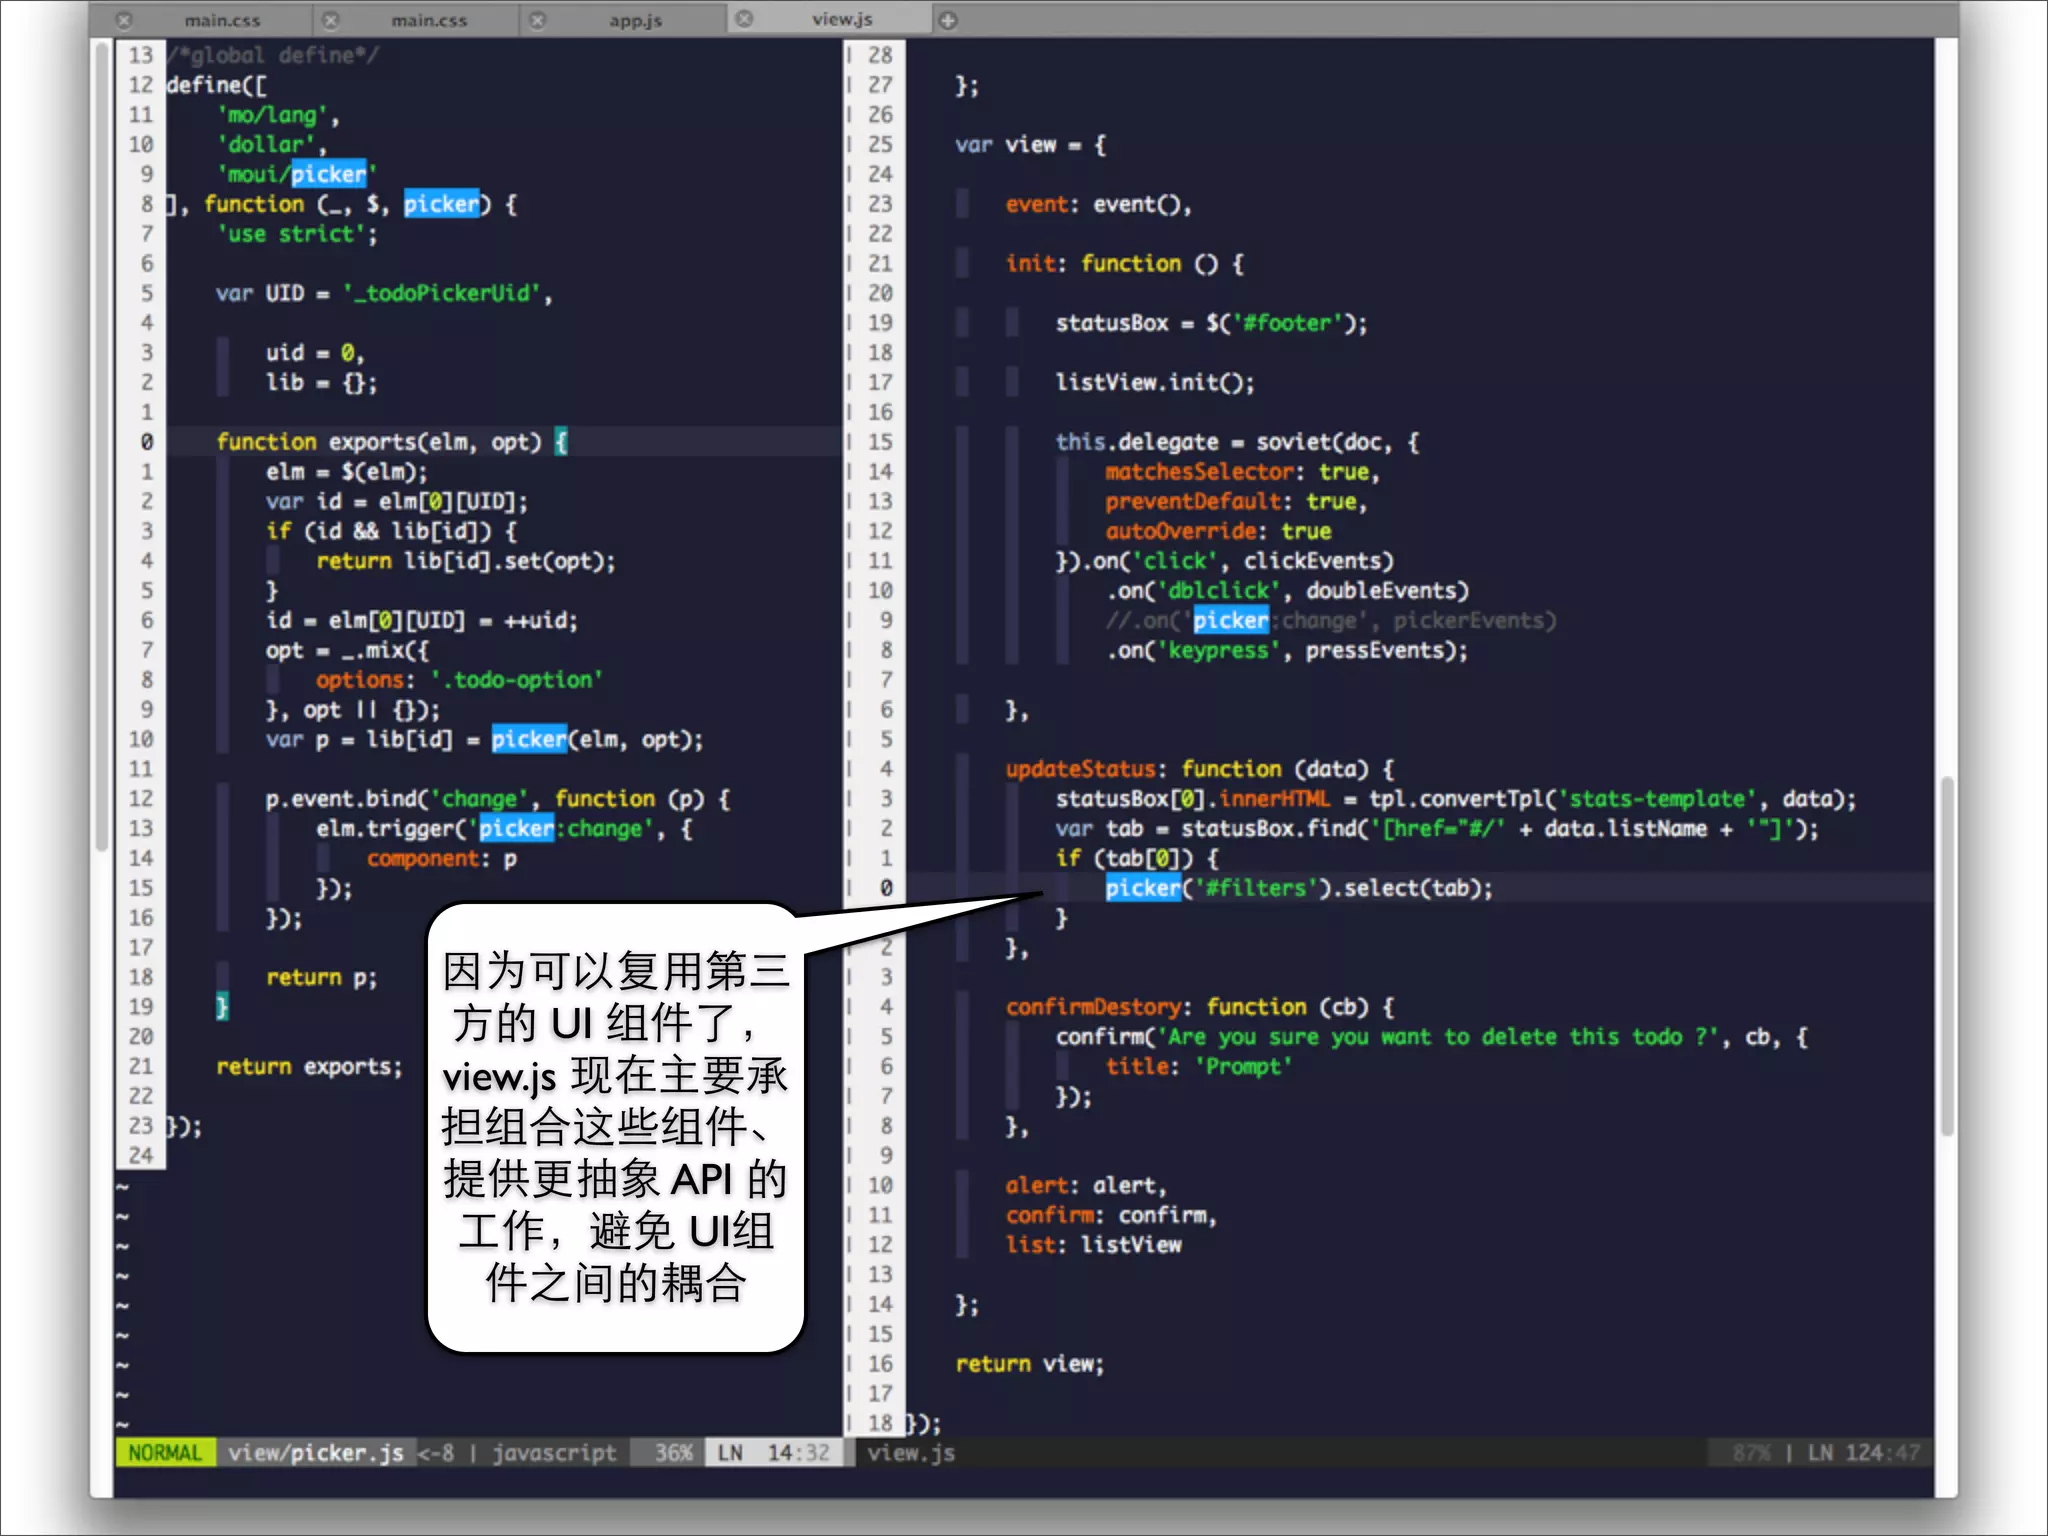Screen dimensions: 2048x1536
Task: Open the main.css tab next to app.js
Action: [428, 20]
